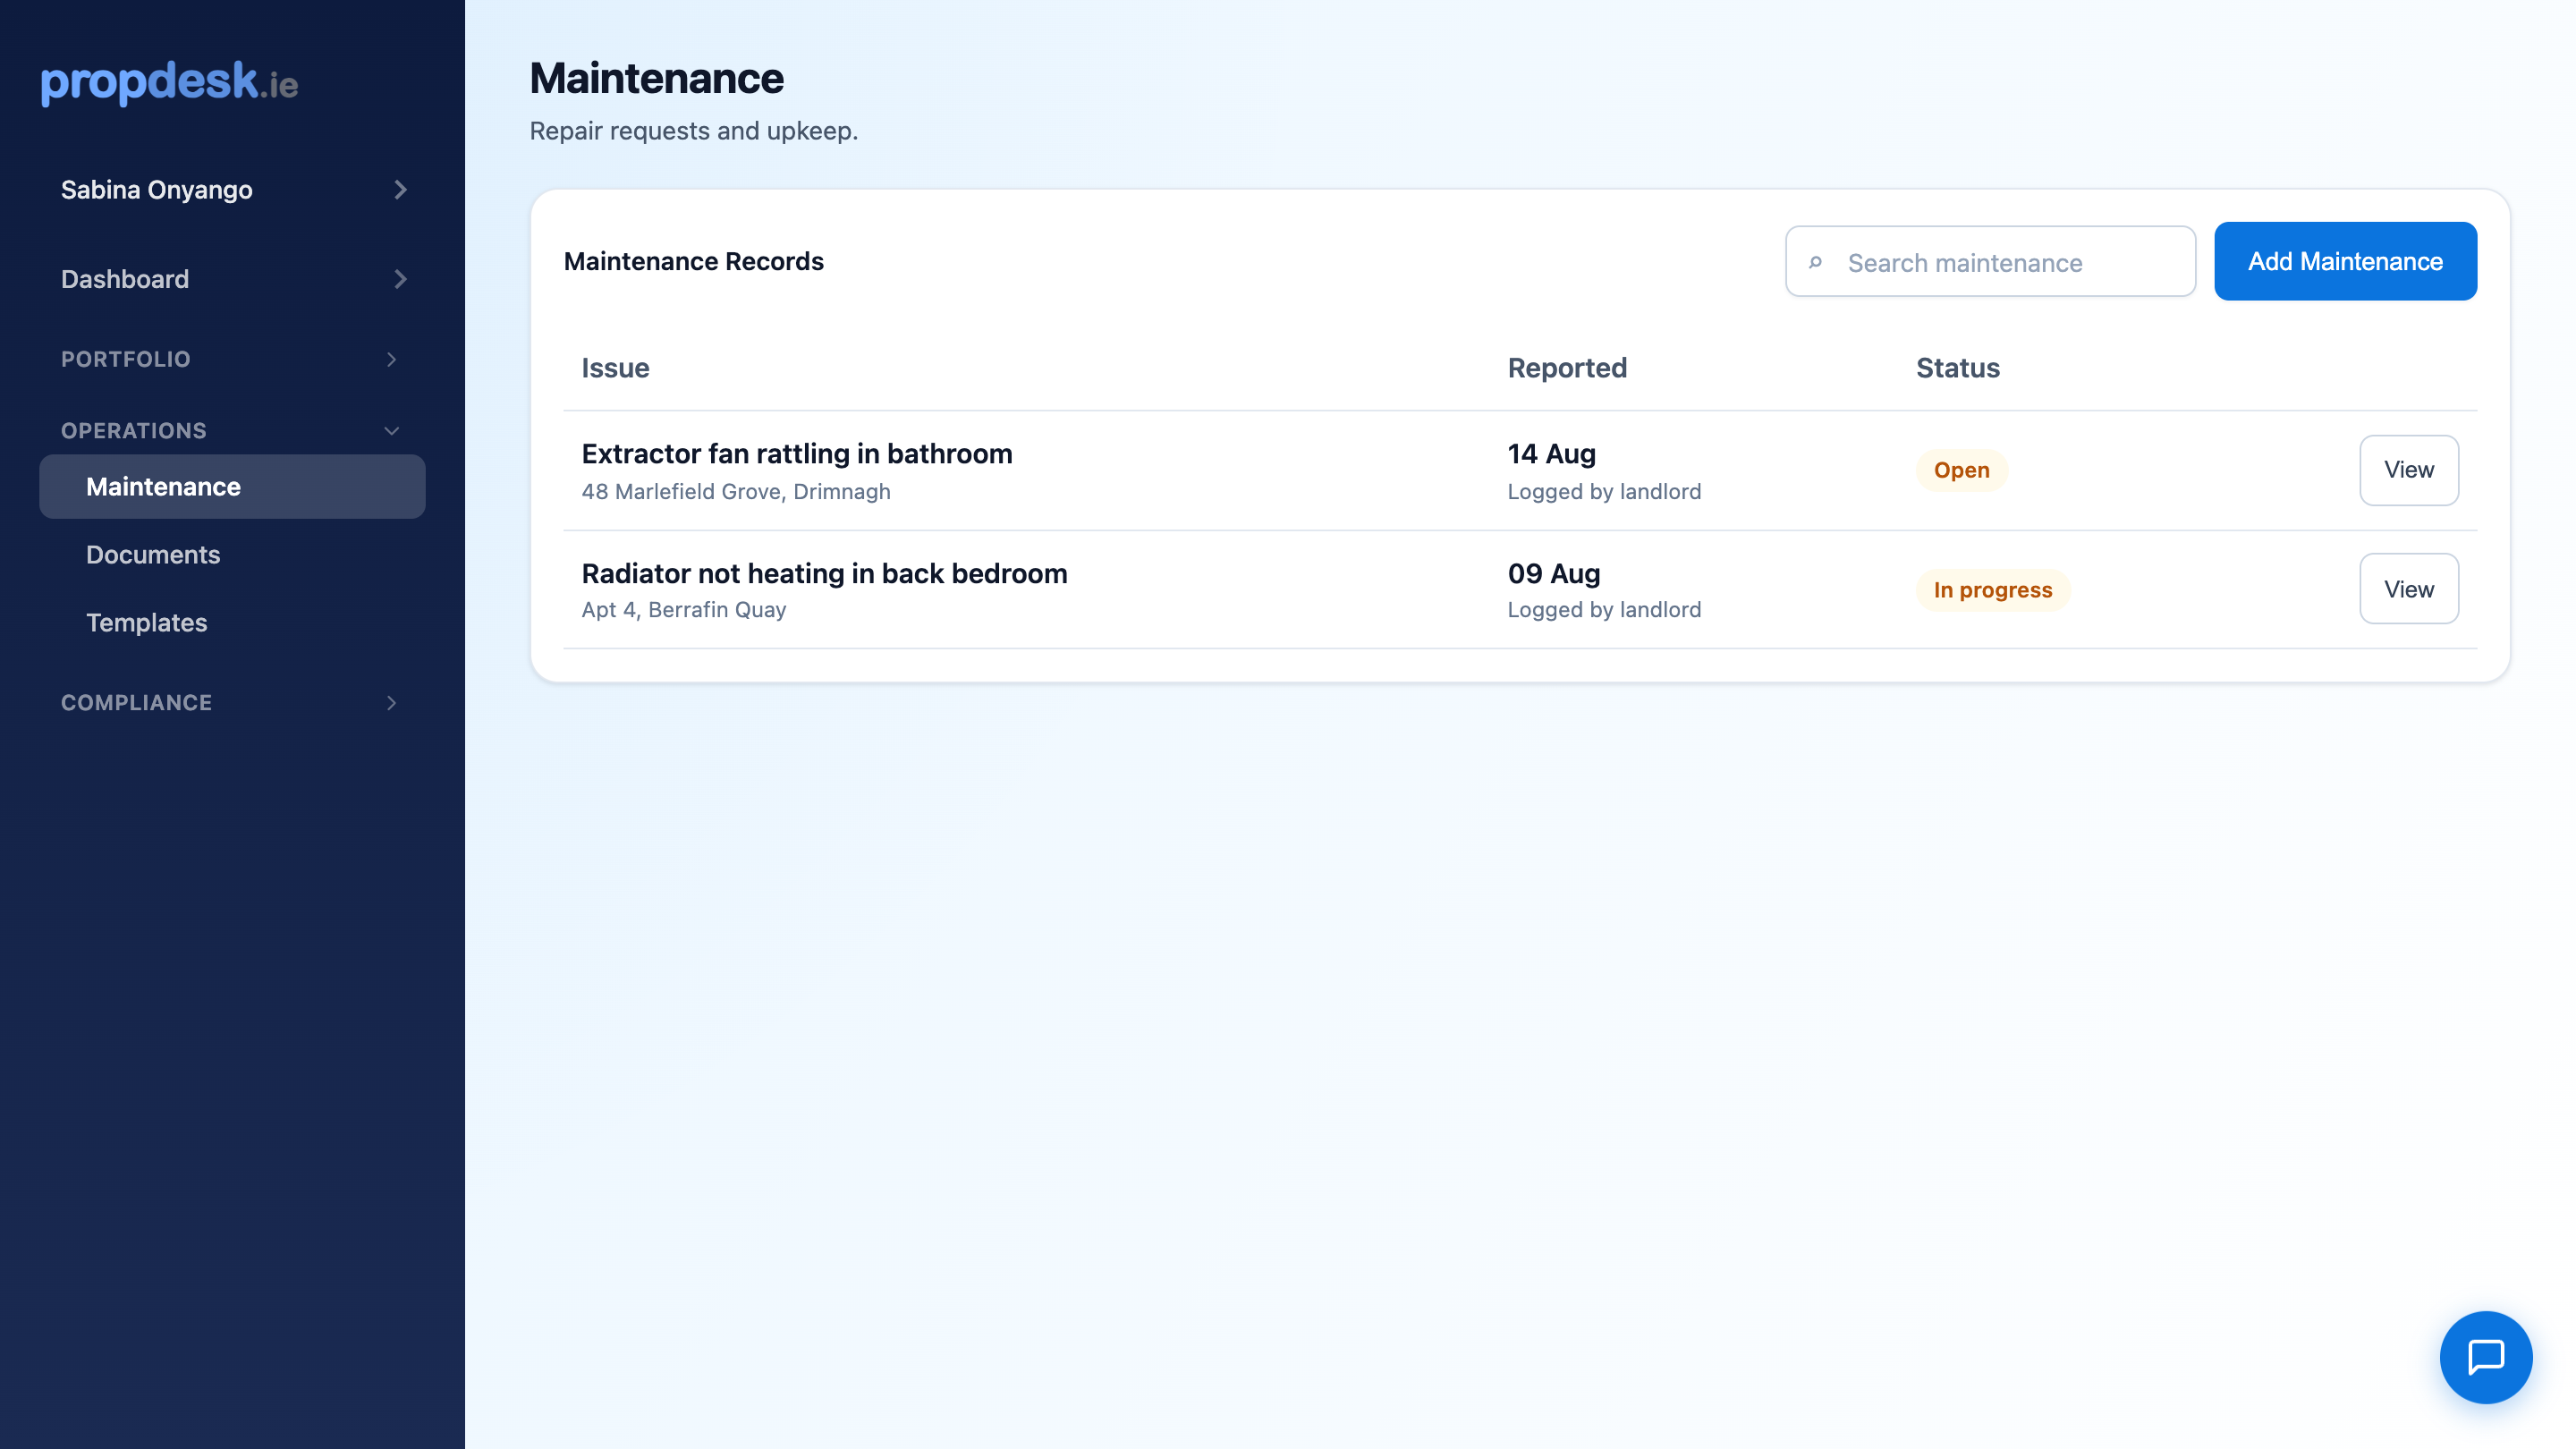This screenshot has height=1449, width=2576.
Task: Expand the COMPLIANCE section chevron
Action: [392, 703]
